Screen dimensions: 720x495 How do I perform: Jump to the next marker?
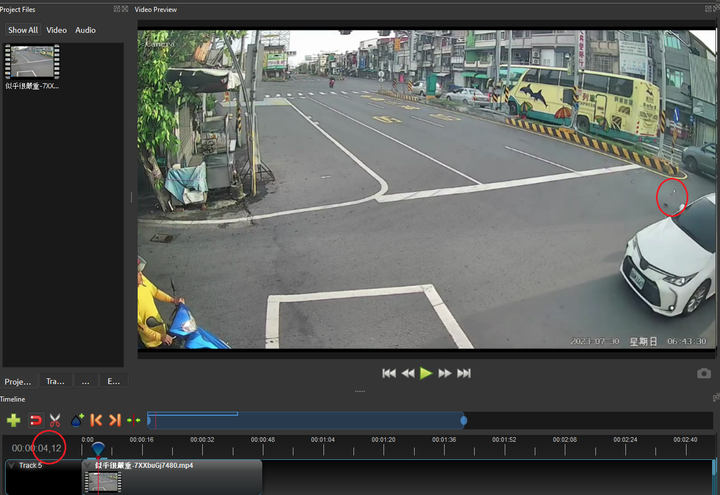coord(115,420)
